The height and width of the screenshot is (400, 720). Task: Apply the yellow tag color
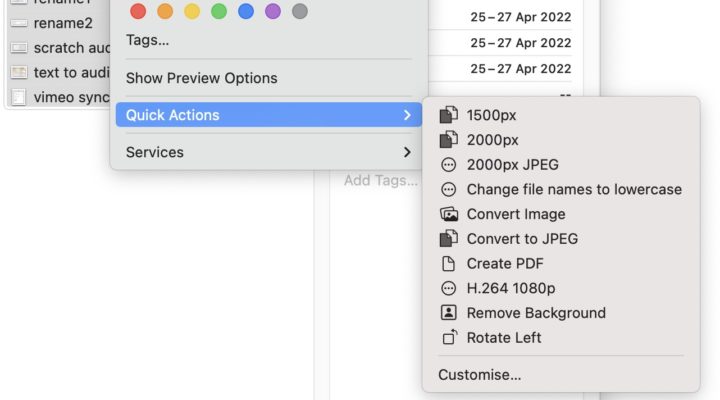(192, 11)
